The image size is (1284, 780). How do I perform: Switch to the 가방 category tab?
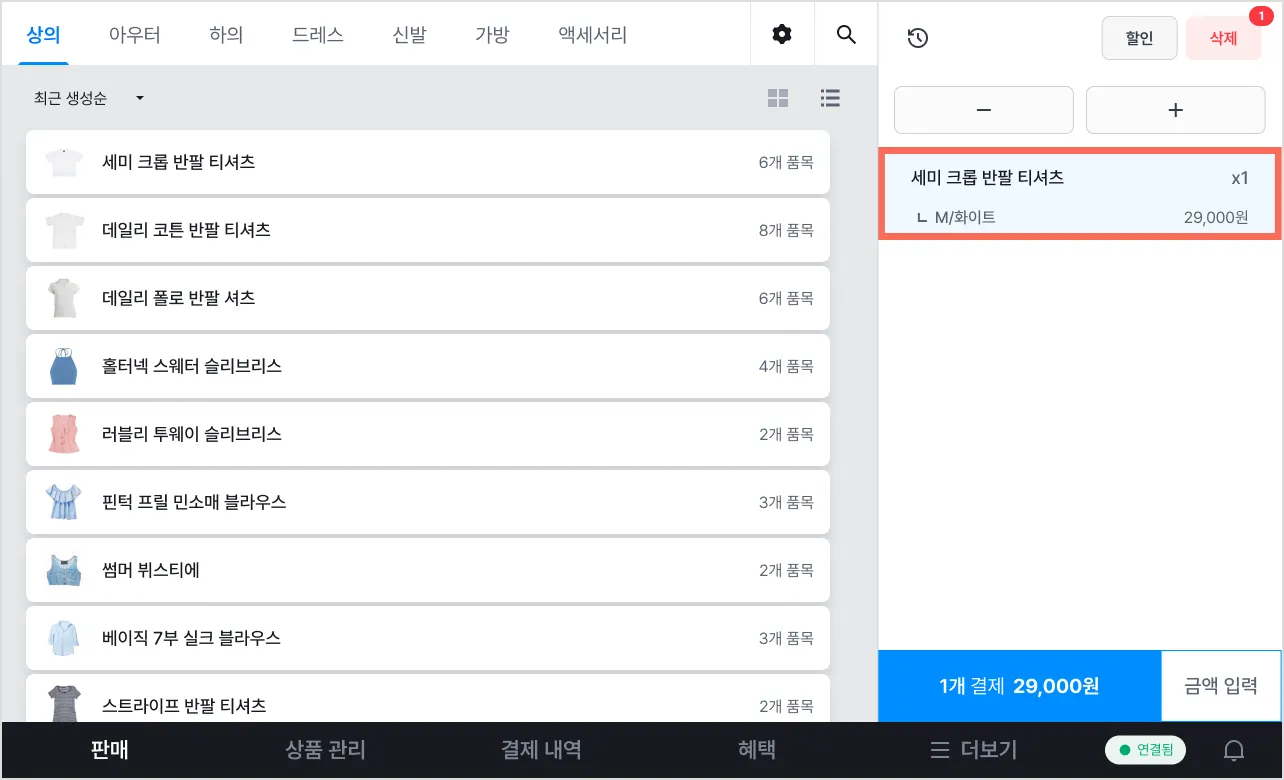(x=492, y=35)
